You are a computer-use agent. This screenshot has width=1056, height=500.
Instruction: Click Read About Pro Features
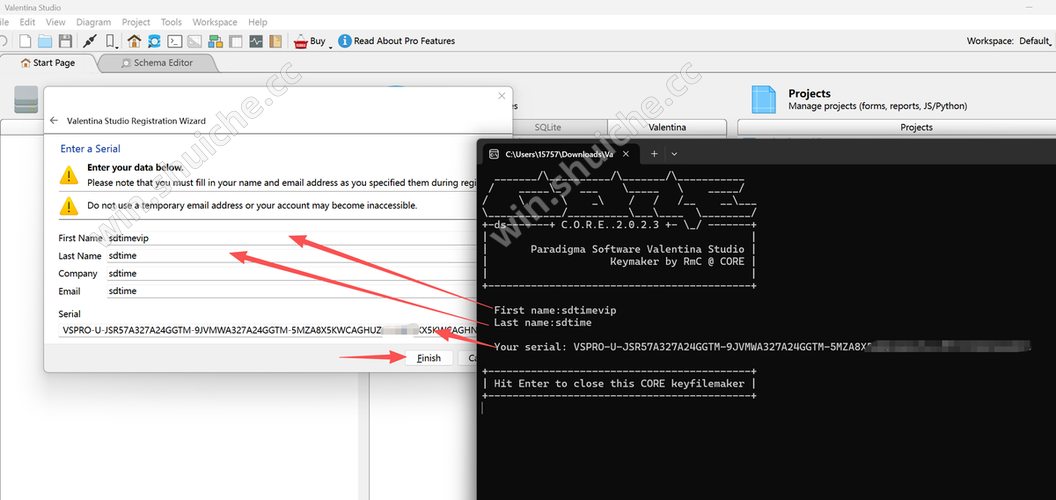[403, 41]
